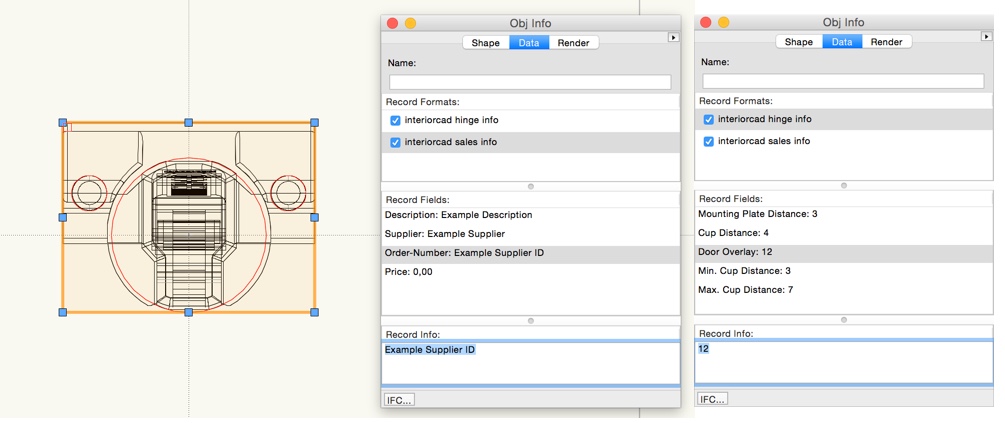Open palette menu arrow in right Obj Info
The image size is (1005, 423).
point(987,37)
